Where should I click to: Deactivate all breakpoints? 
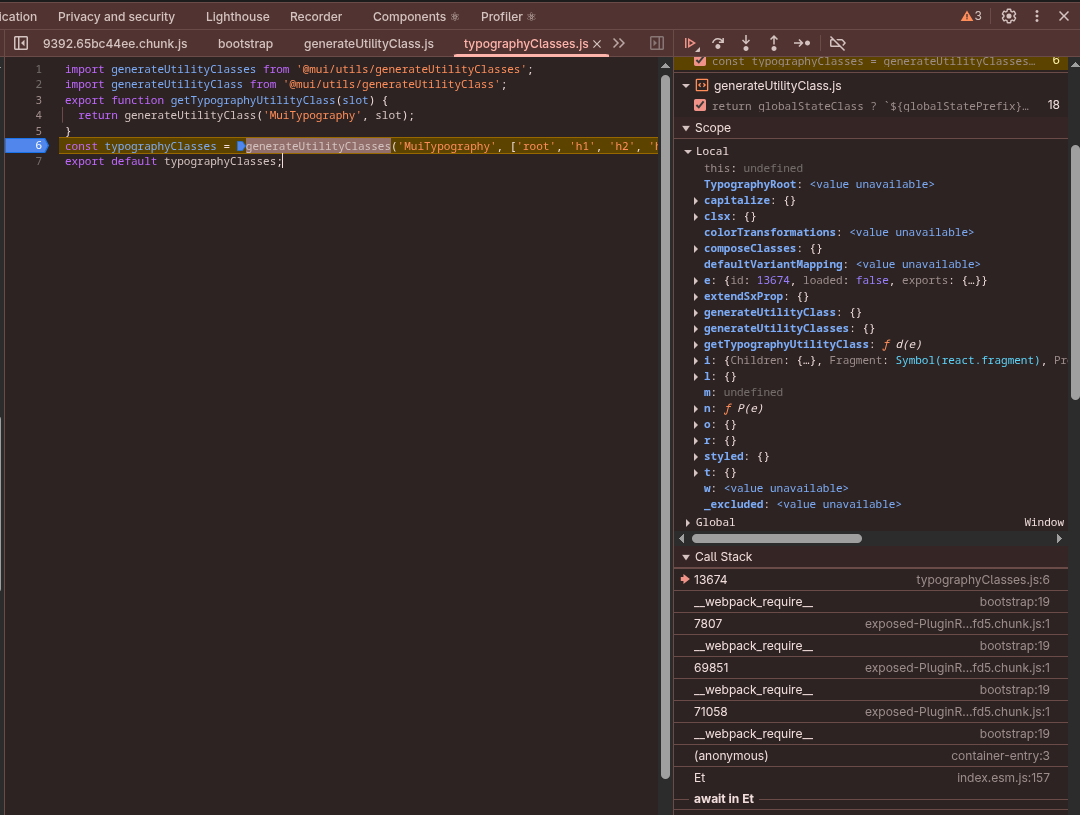click(838, 44)
